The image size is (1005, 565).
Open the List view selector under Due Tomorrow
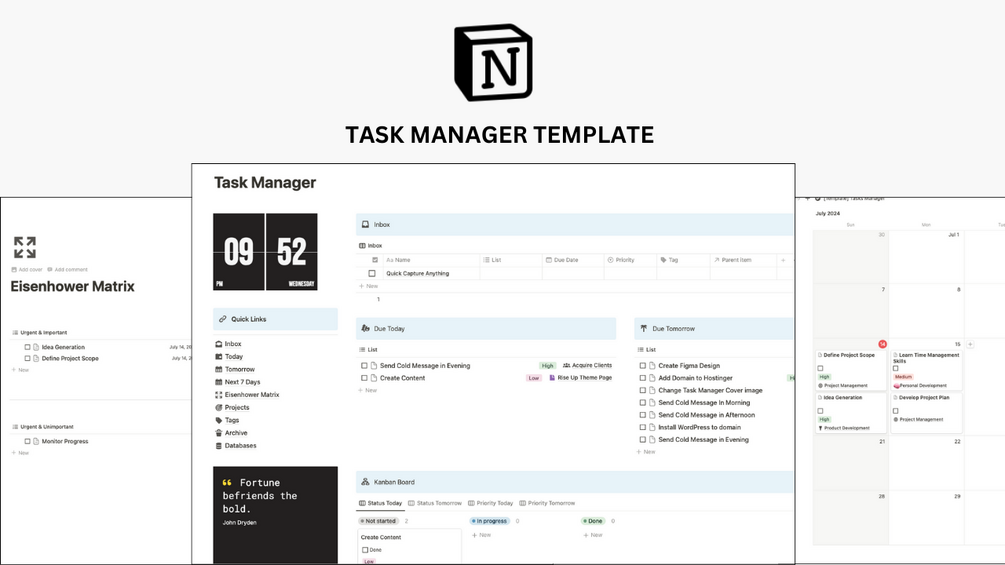(647, 350)
